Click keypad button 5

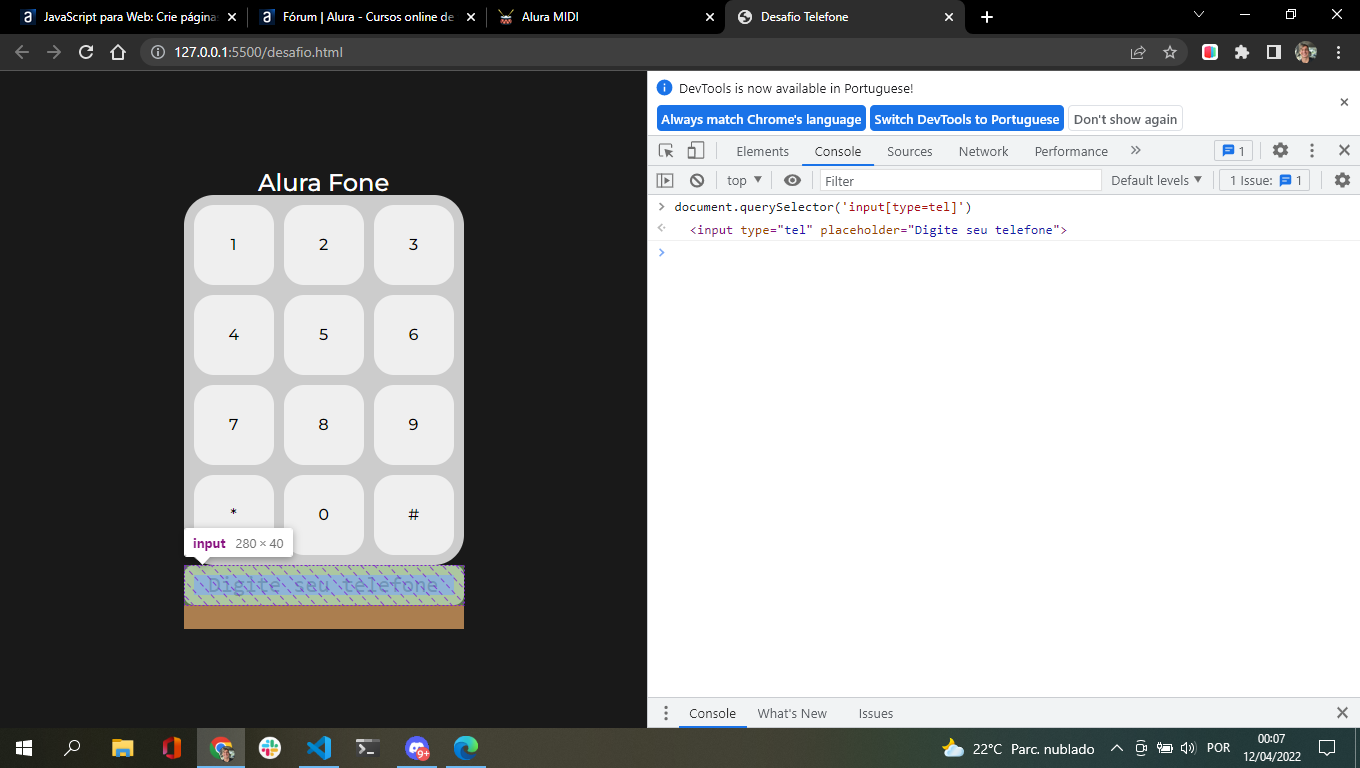click(x=324, y=335)
